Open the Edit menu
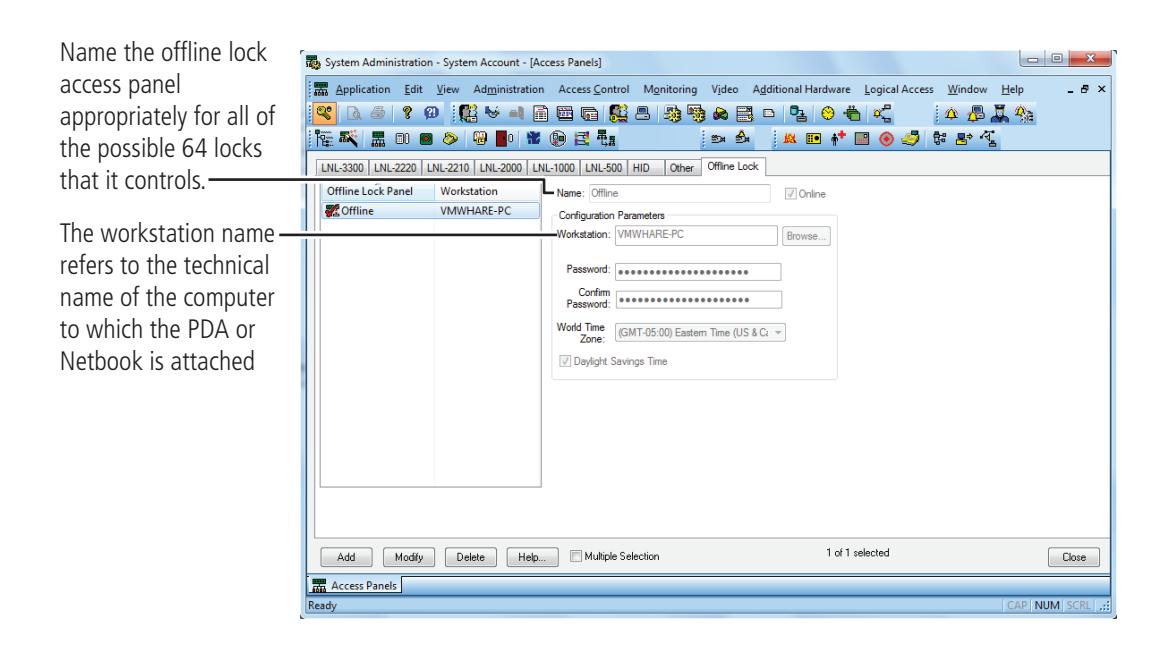The height and width of the screenshot is (645, 1170). tap(413, 90)
